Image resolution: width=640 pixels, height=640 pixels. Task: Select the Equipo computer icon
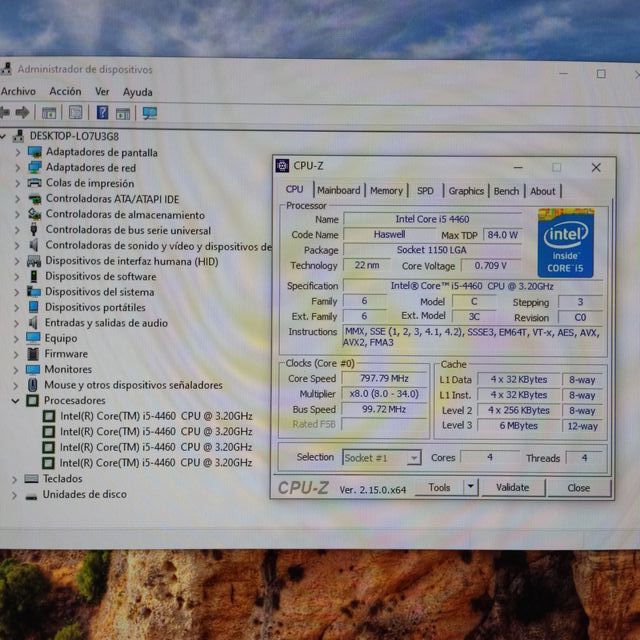33,338
